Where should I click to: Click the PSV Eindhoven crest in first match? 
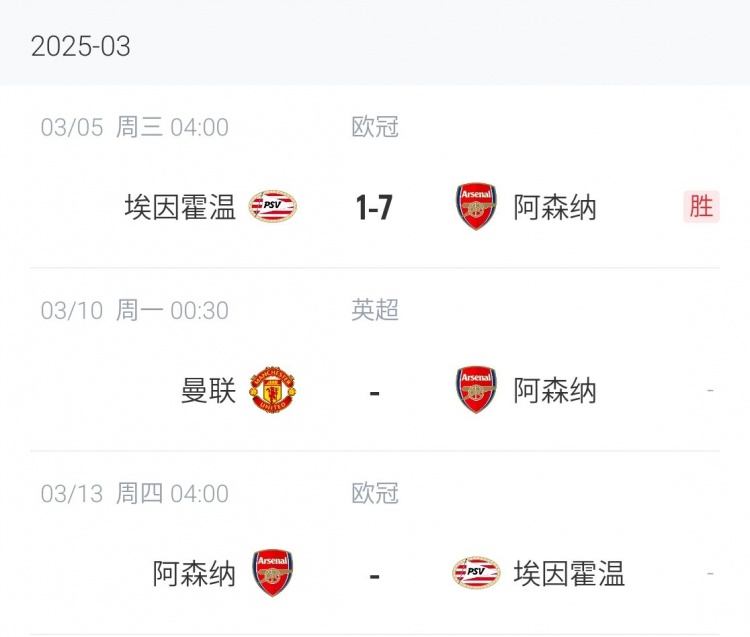pyautogui.click(x=272, y=207)
